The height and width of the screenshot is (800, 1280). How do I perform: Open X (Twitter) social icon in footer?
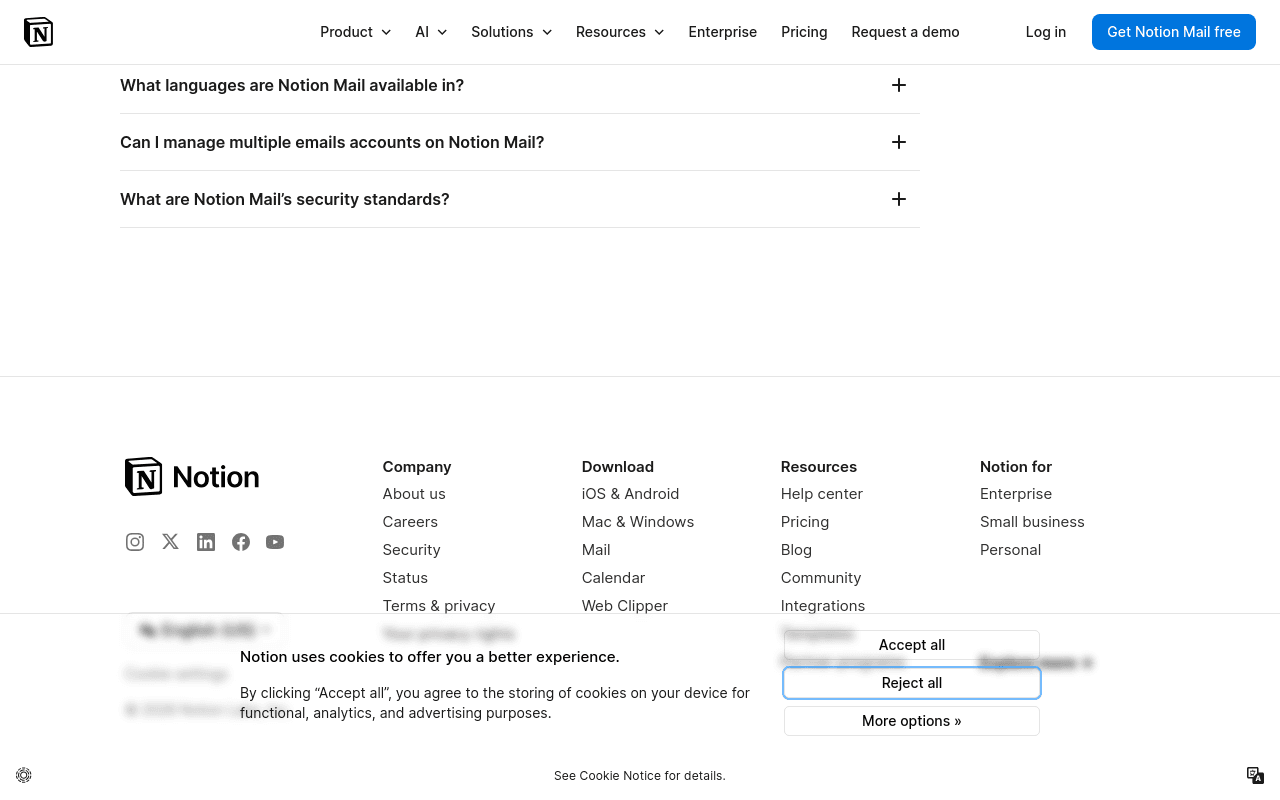tap(171, 542)
